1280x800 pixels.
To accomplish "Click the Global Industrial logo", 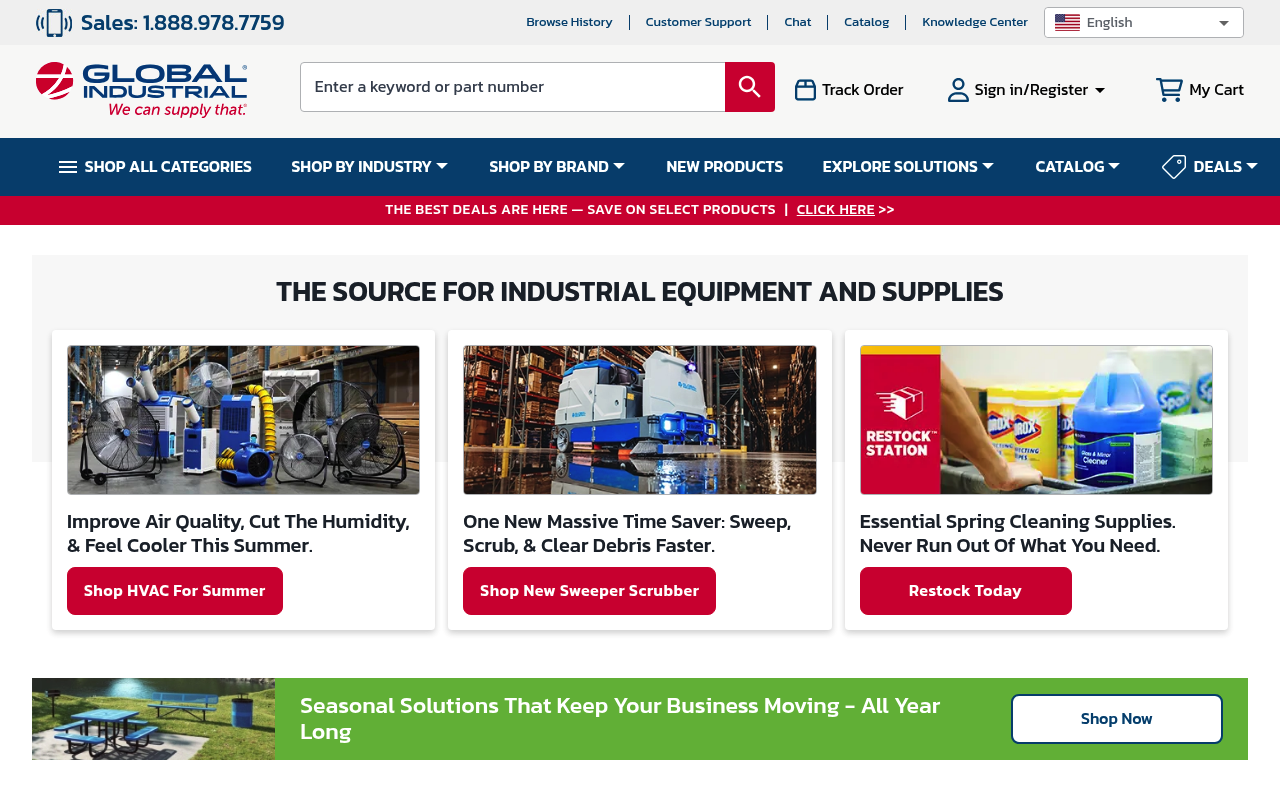I will pos(141,89).
